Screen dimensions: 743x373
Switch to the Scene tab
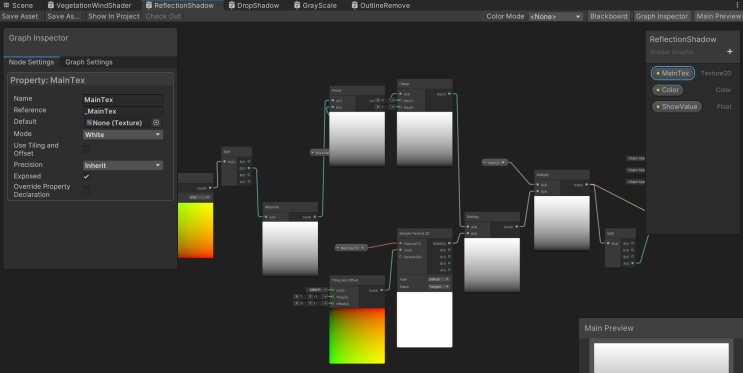pos(18,5)
